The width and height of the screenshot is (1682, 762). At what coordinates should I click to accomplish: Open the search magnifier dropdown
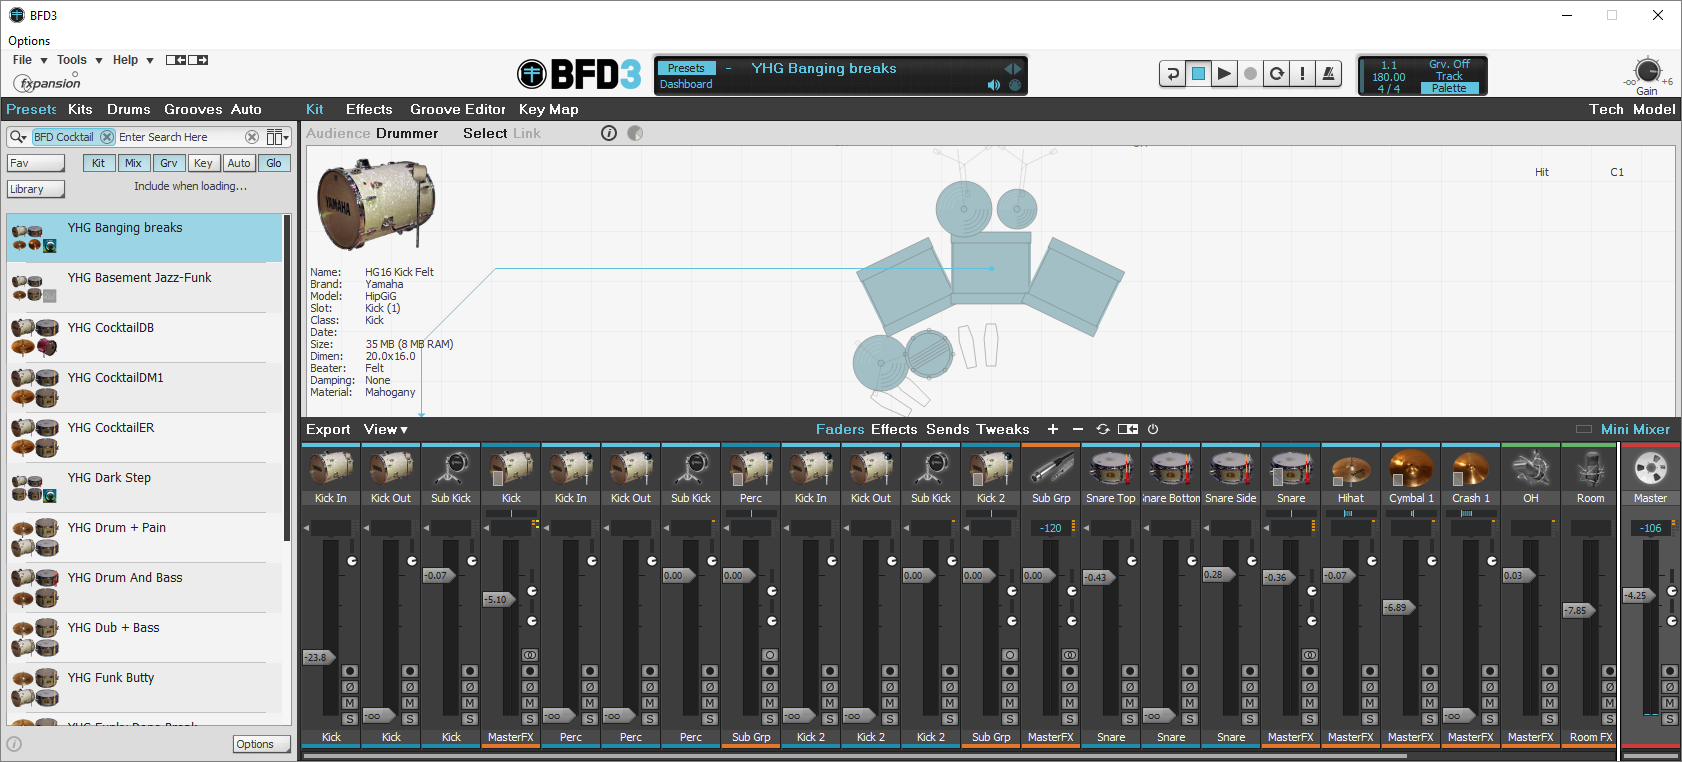tap(18, 137)
